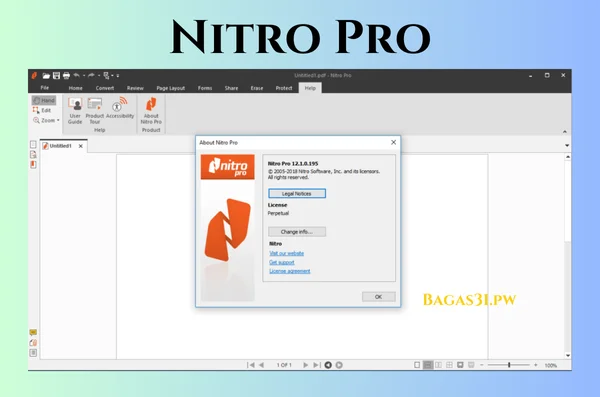Open the Pages pane icon in left sidebar
600x397 pixels.
pyautogui.click(x=33, y=144)
